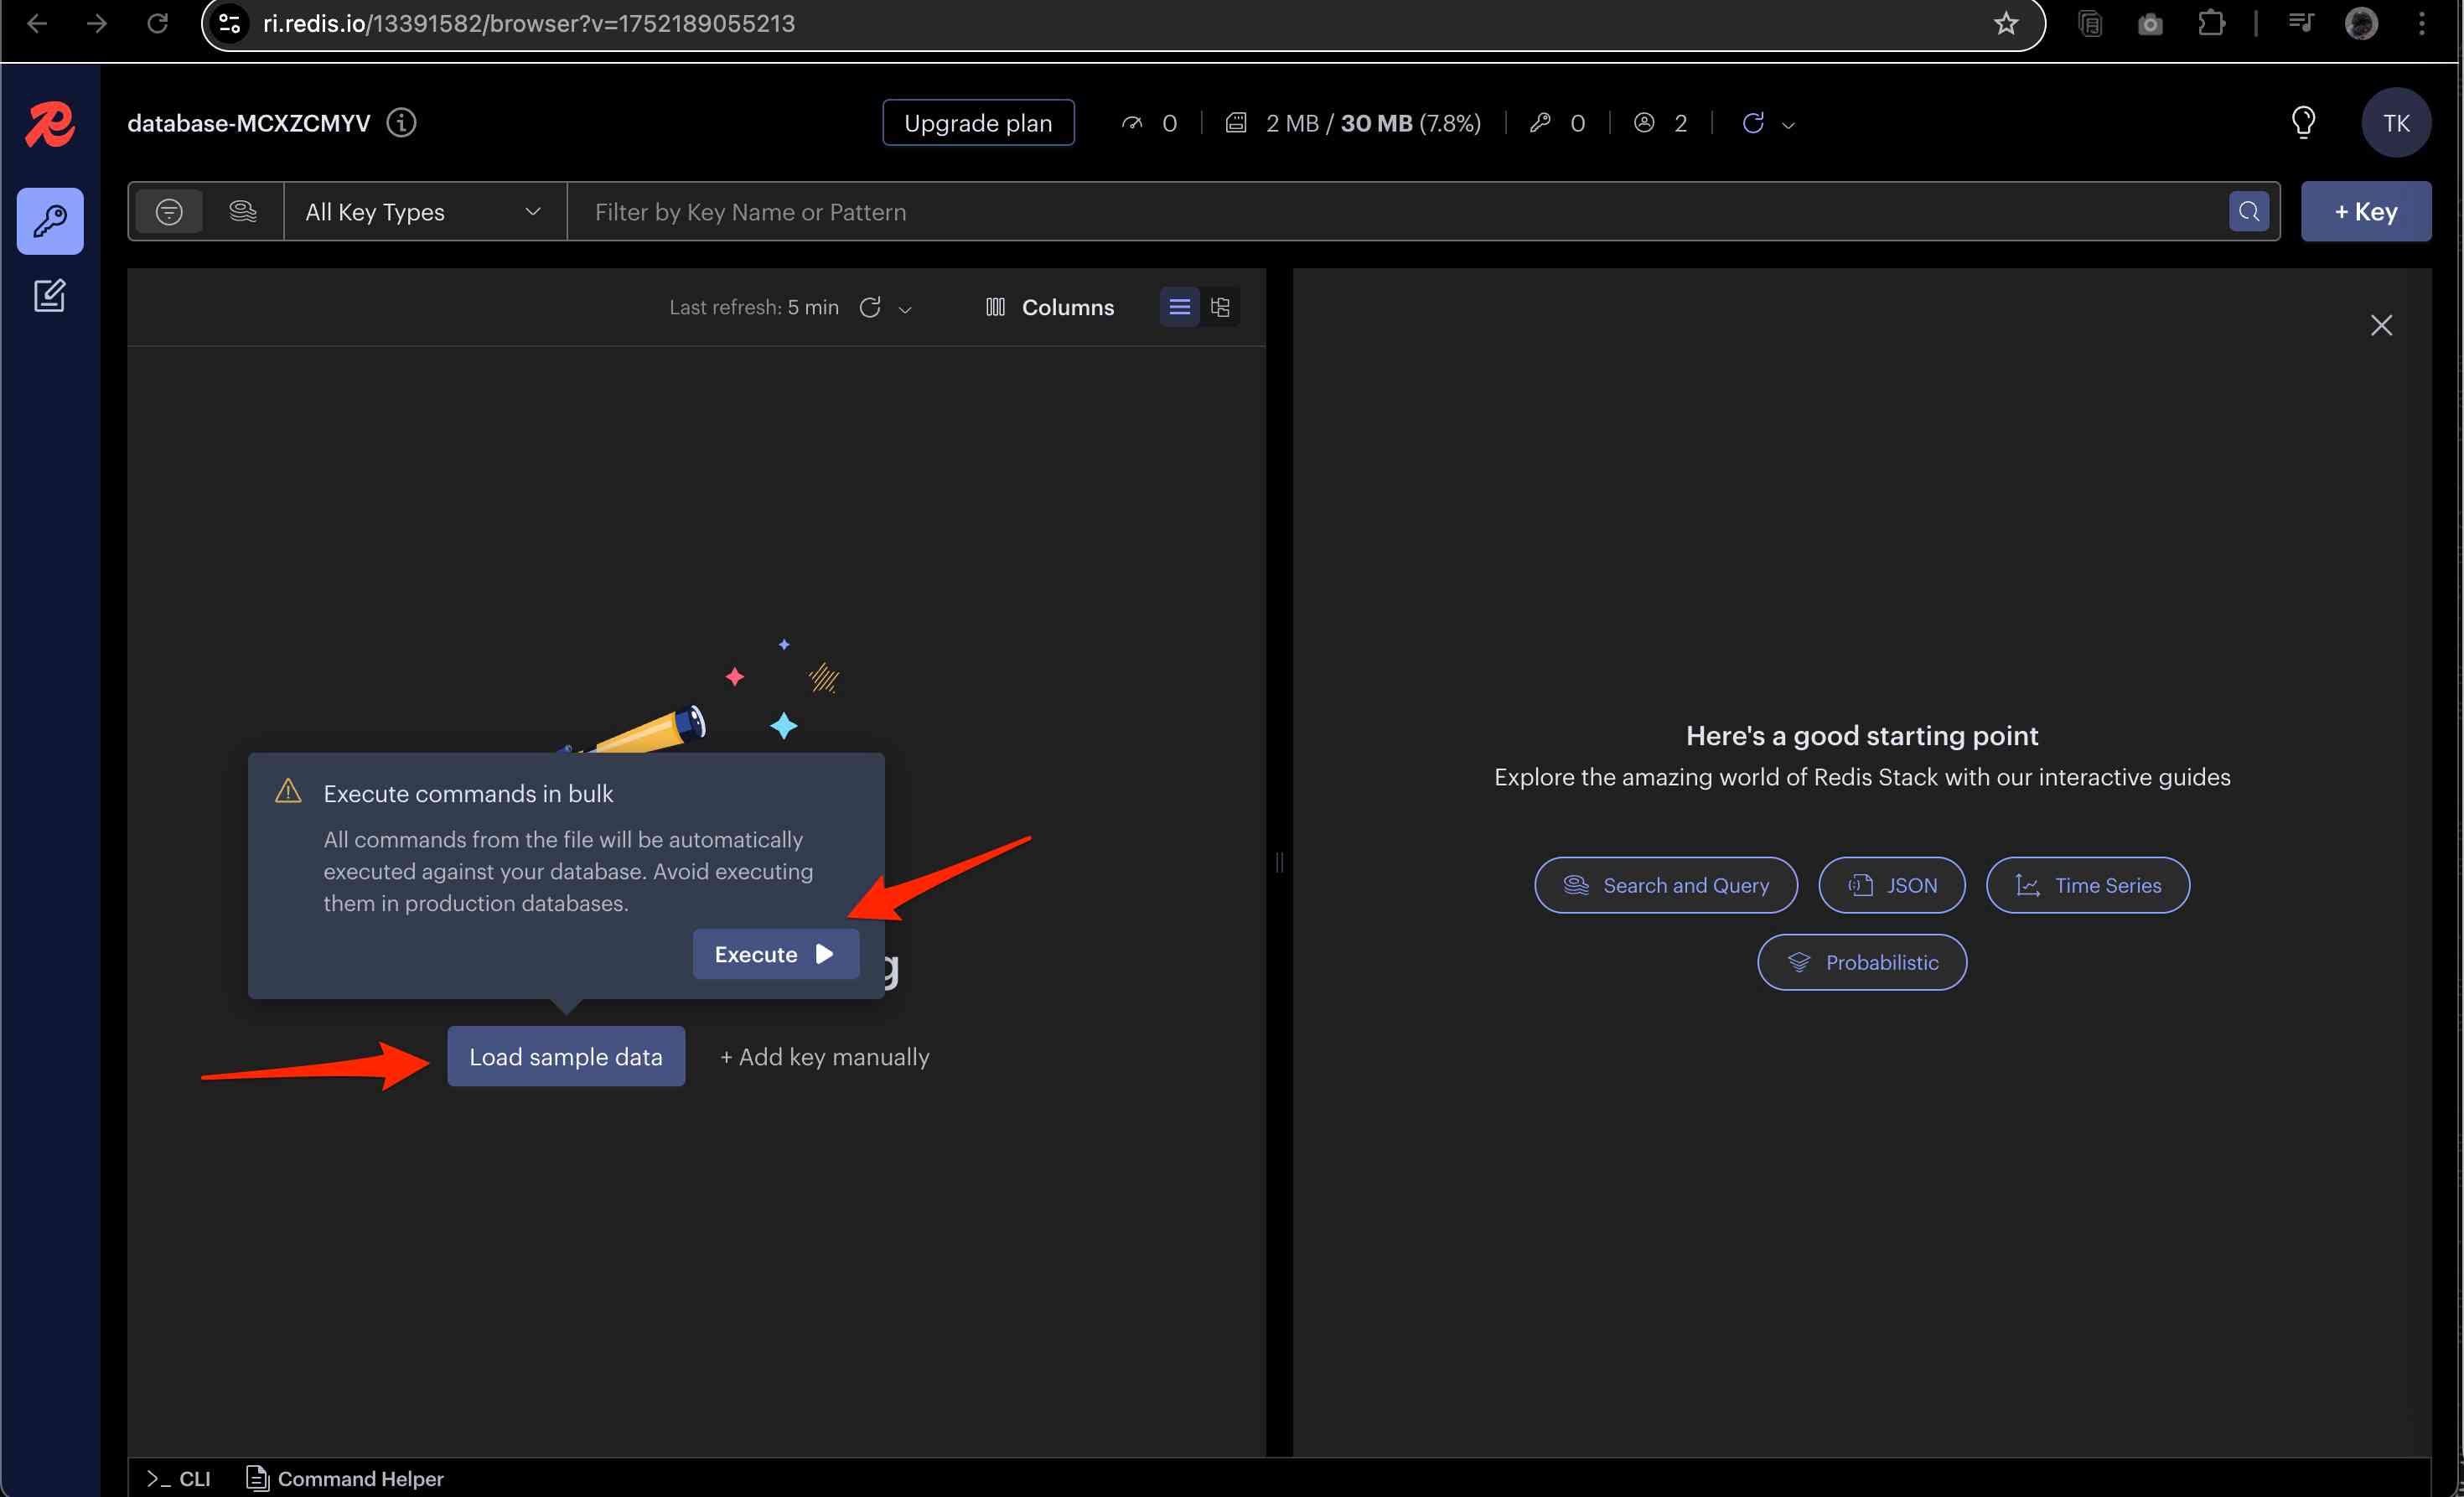This screenshot has height=1497, width=2464.
Task: Refresh the key list
Action: [x=869, y=308]
